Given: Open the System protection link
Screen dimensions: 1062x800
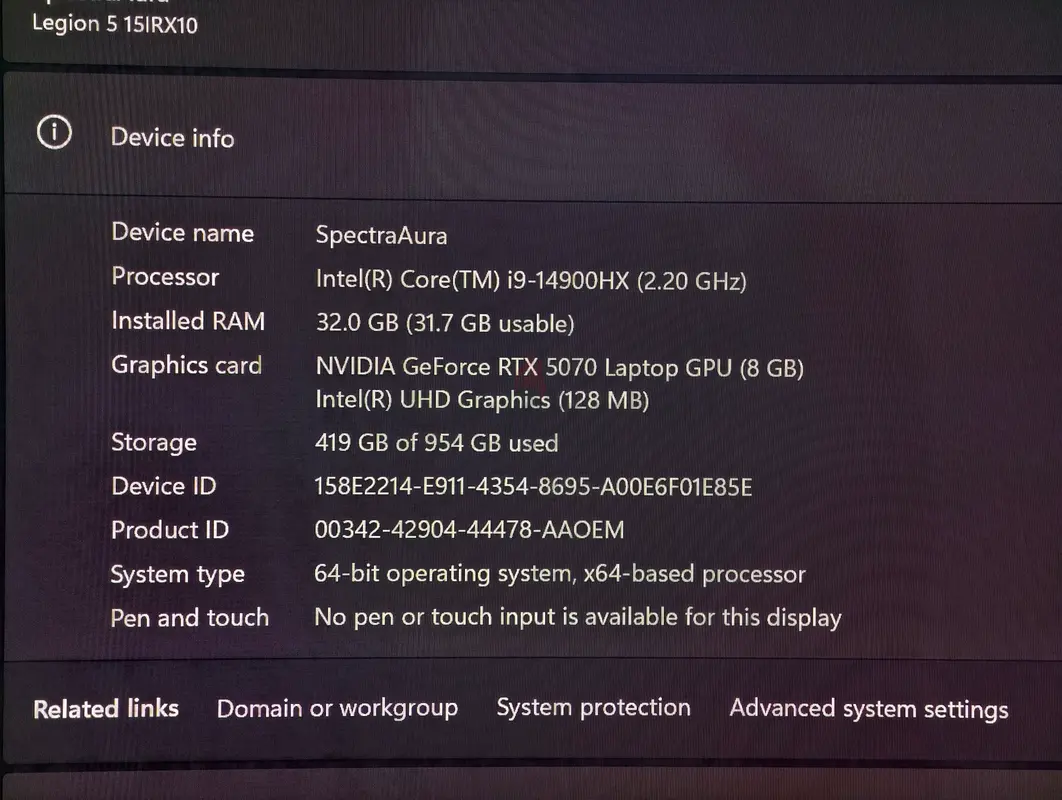Looking at the screenshot, I should tap(593, 707).
